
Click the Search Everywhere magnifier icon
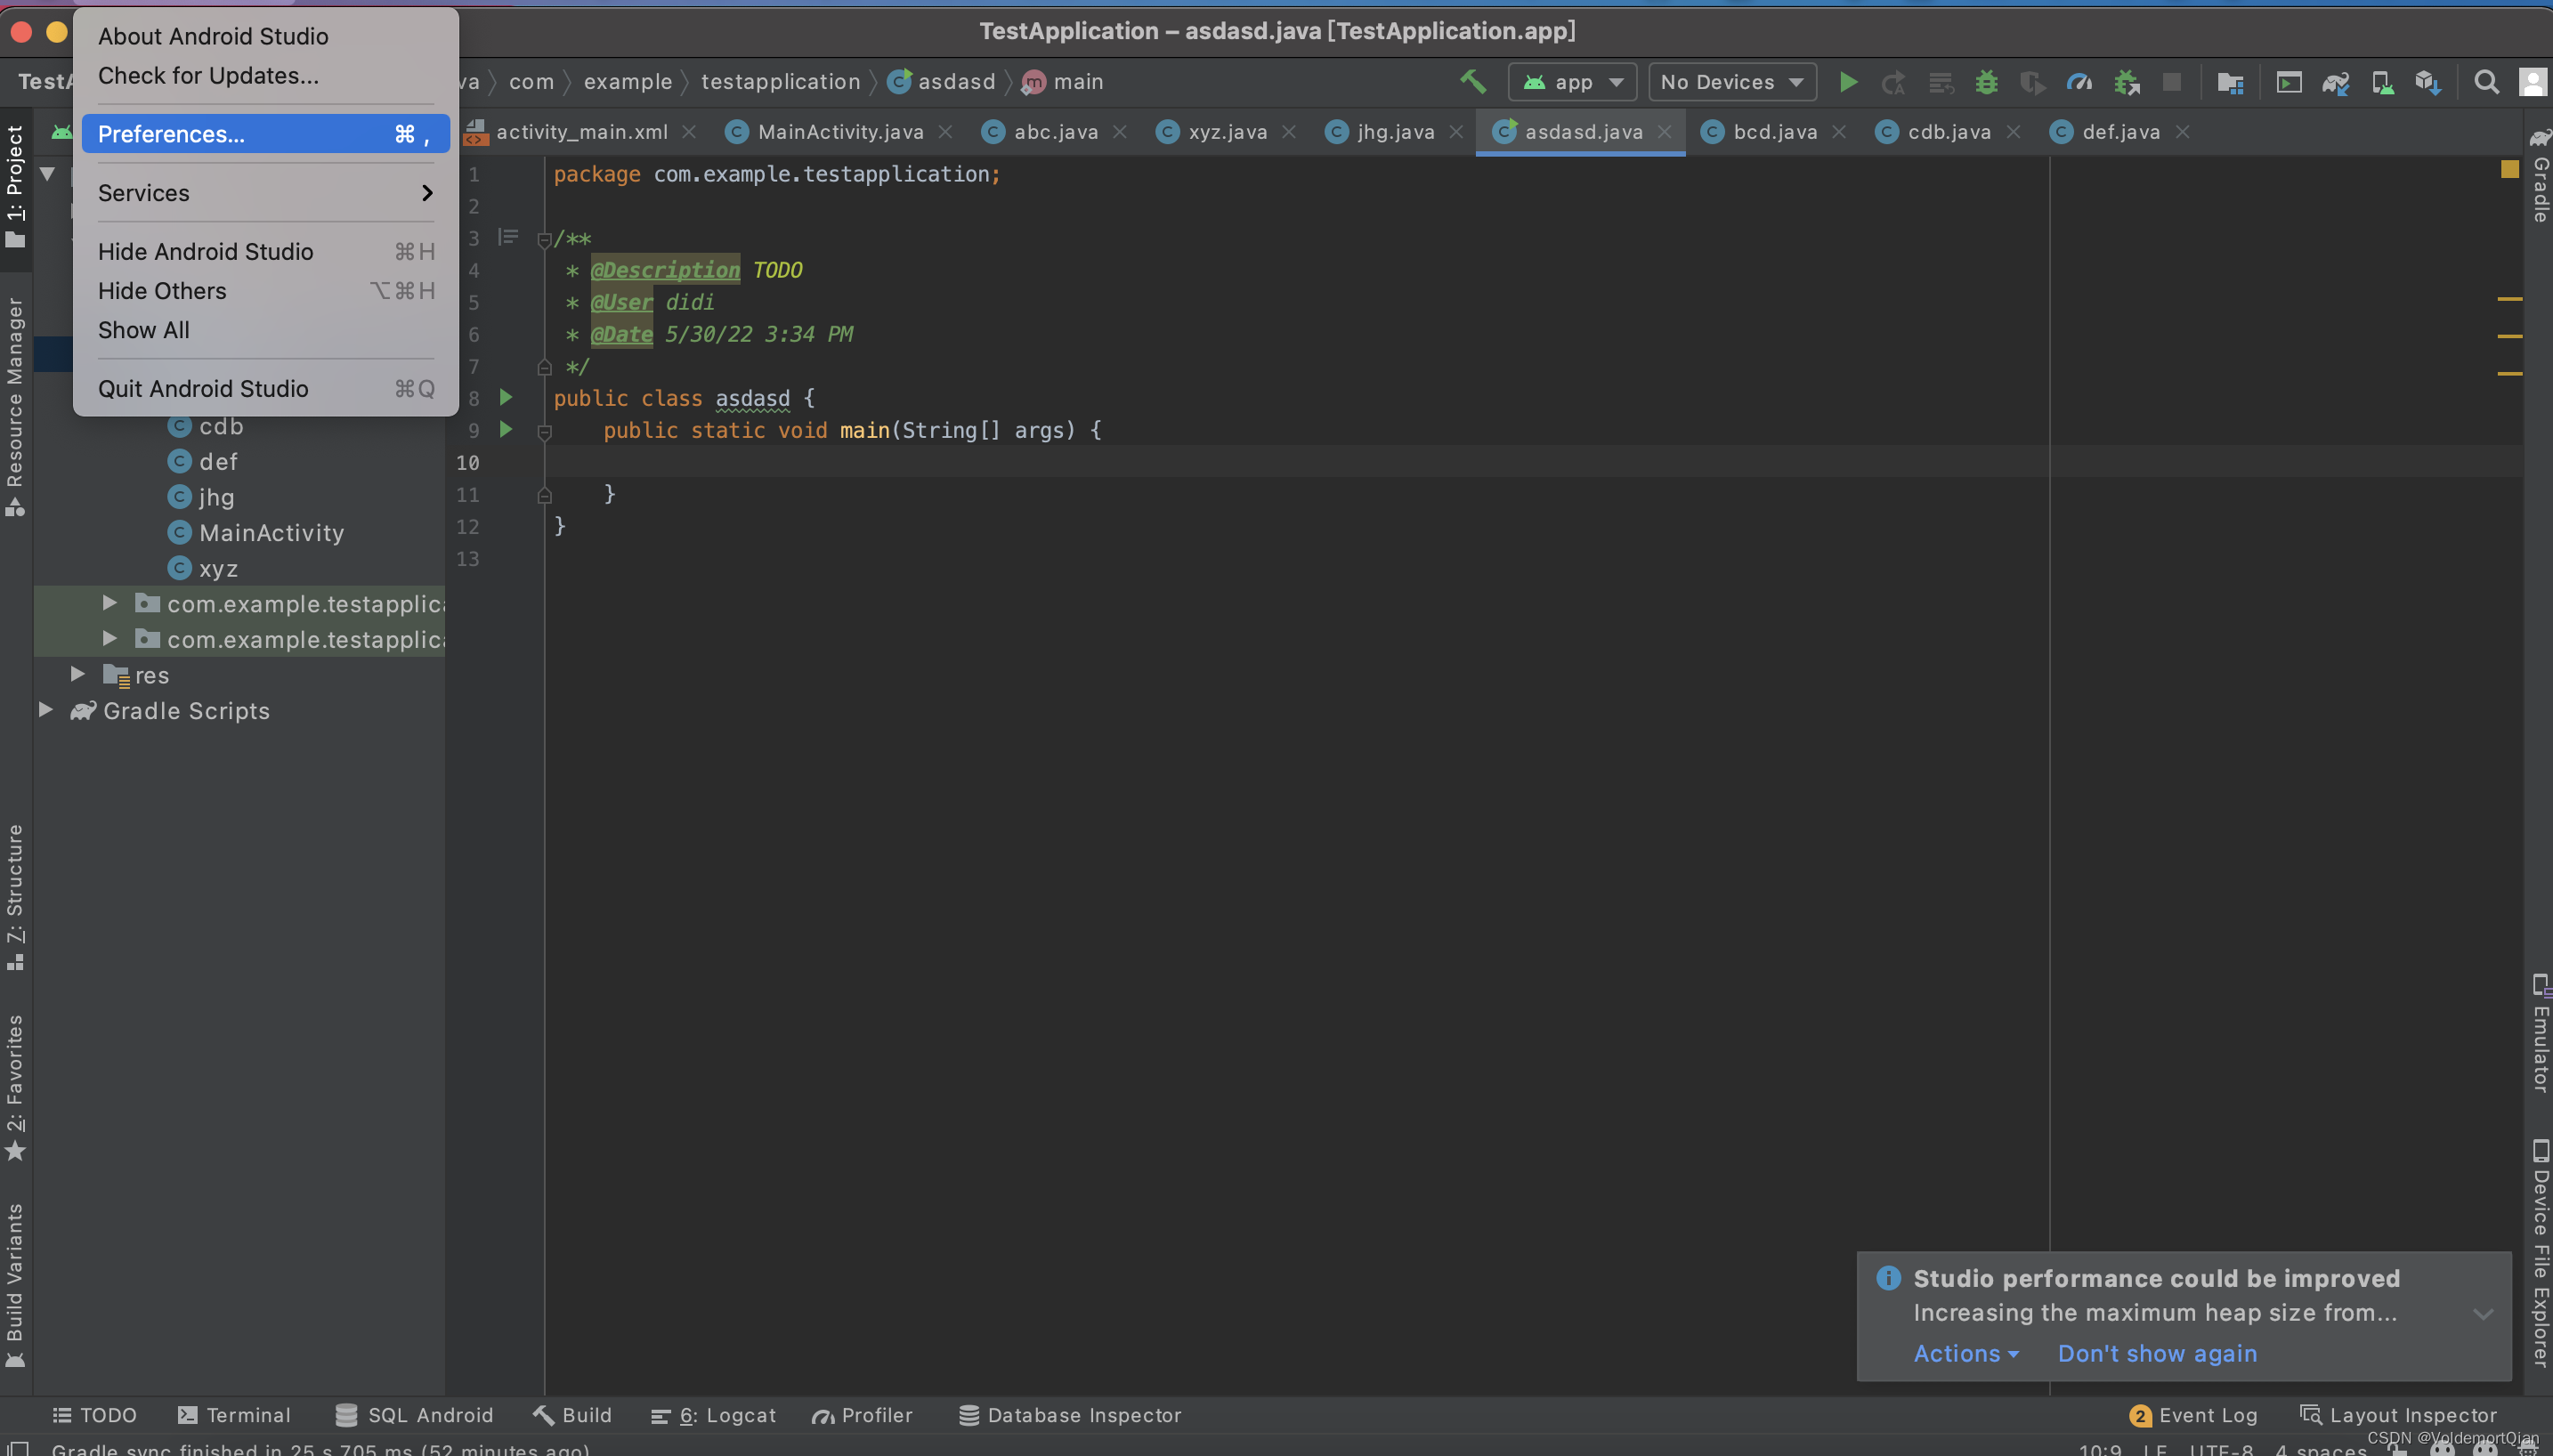2486,82
